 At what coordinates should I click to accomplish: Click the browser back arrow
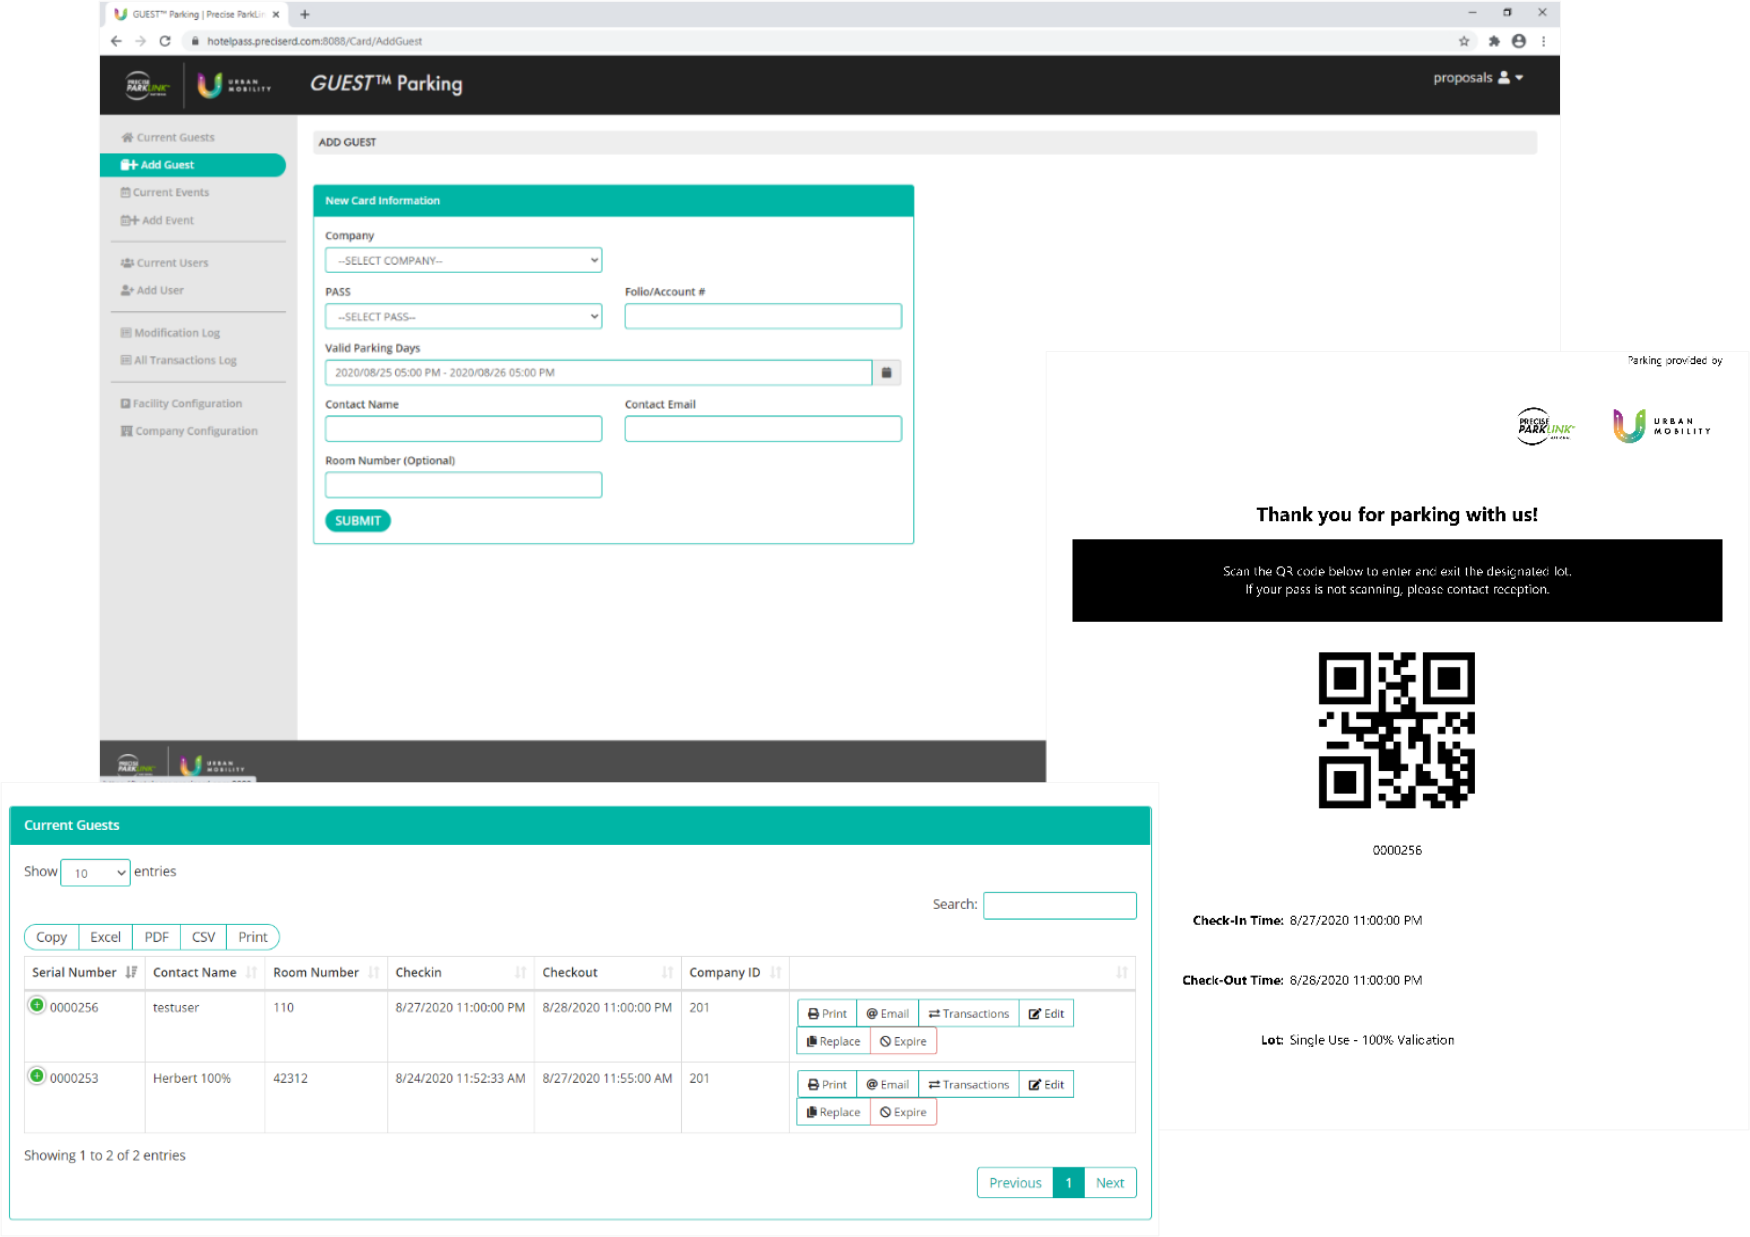click(x=116, y=41)
